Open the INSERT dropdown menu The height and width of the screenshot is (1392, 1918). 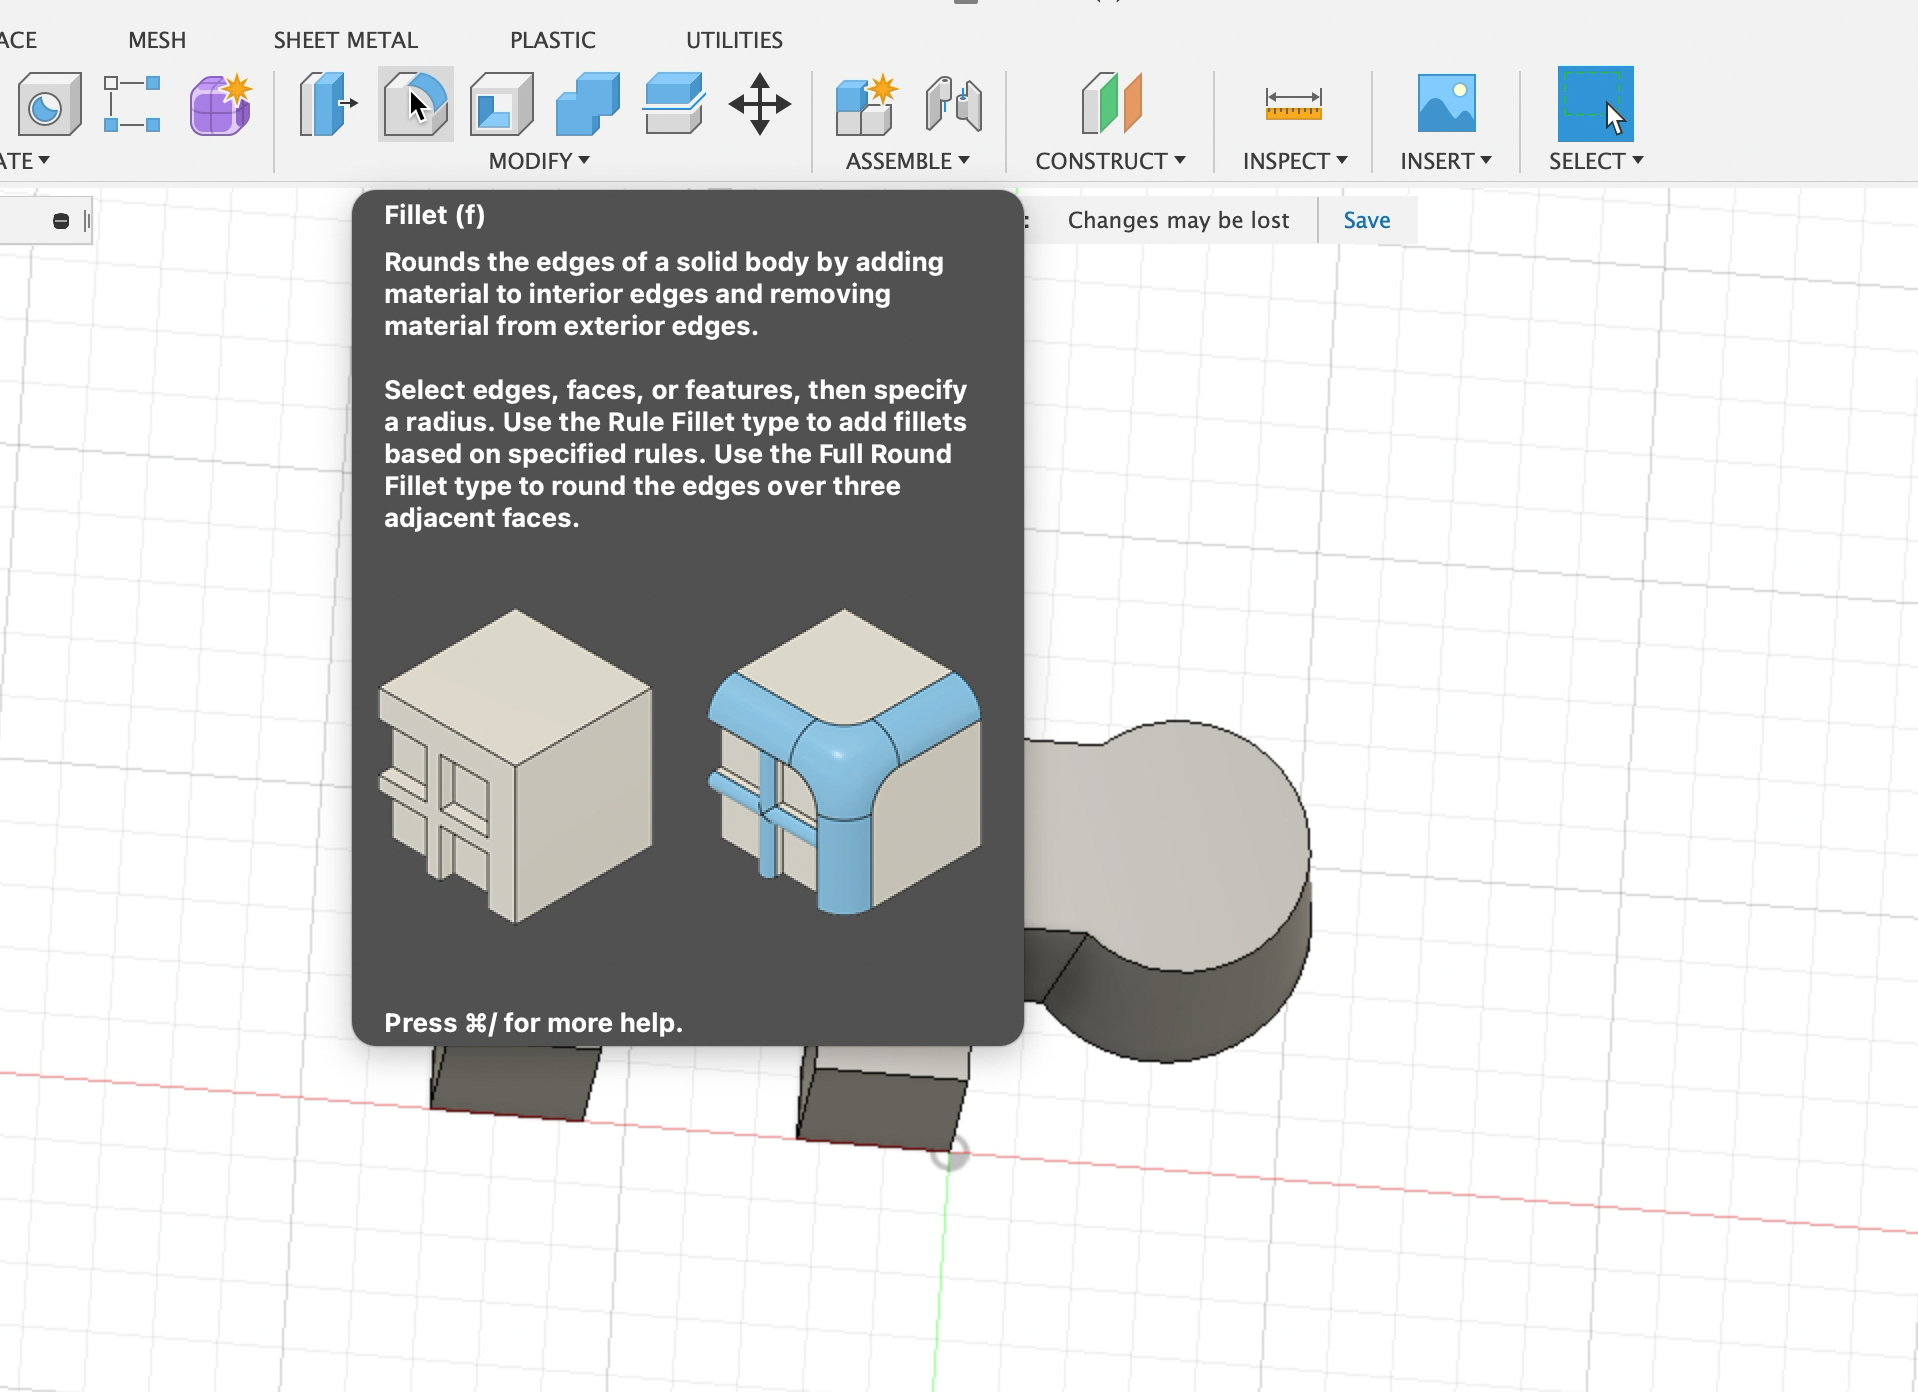click(1446, 161)
